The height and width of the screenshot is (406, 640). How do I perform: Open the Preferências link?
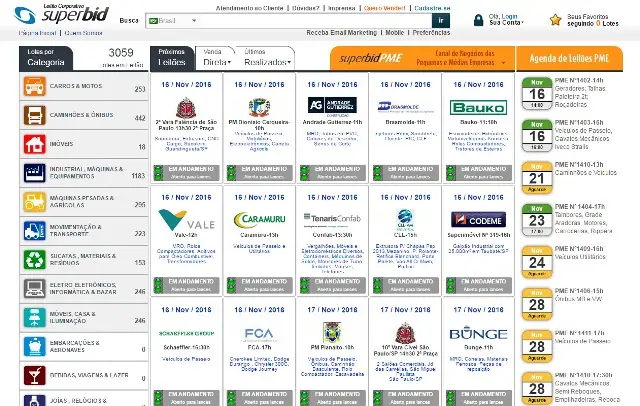[x=431, y=33]
